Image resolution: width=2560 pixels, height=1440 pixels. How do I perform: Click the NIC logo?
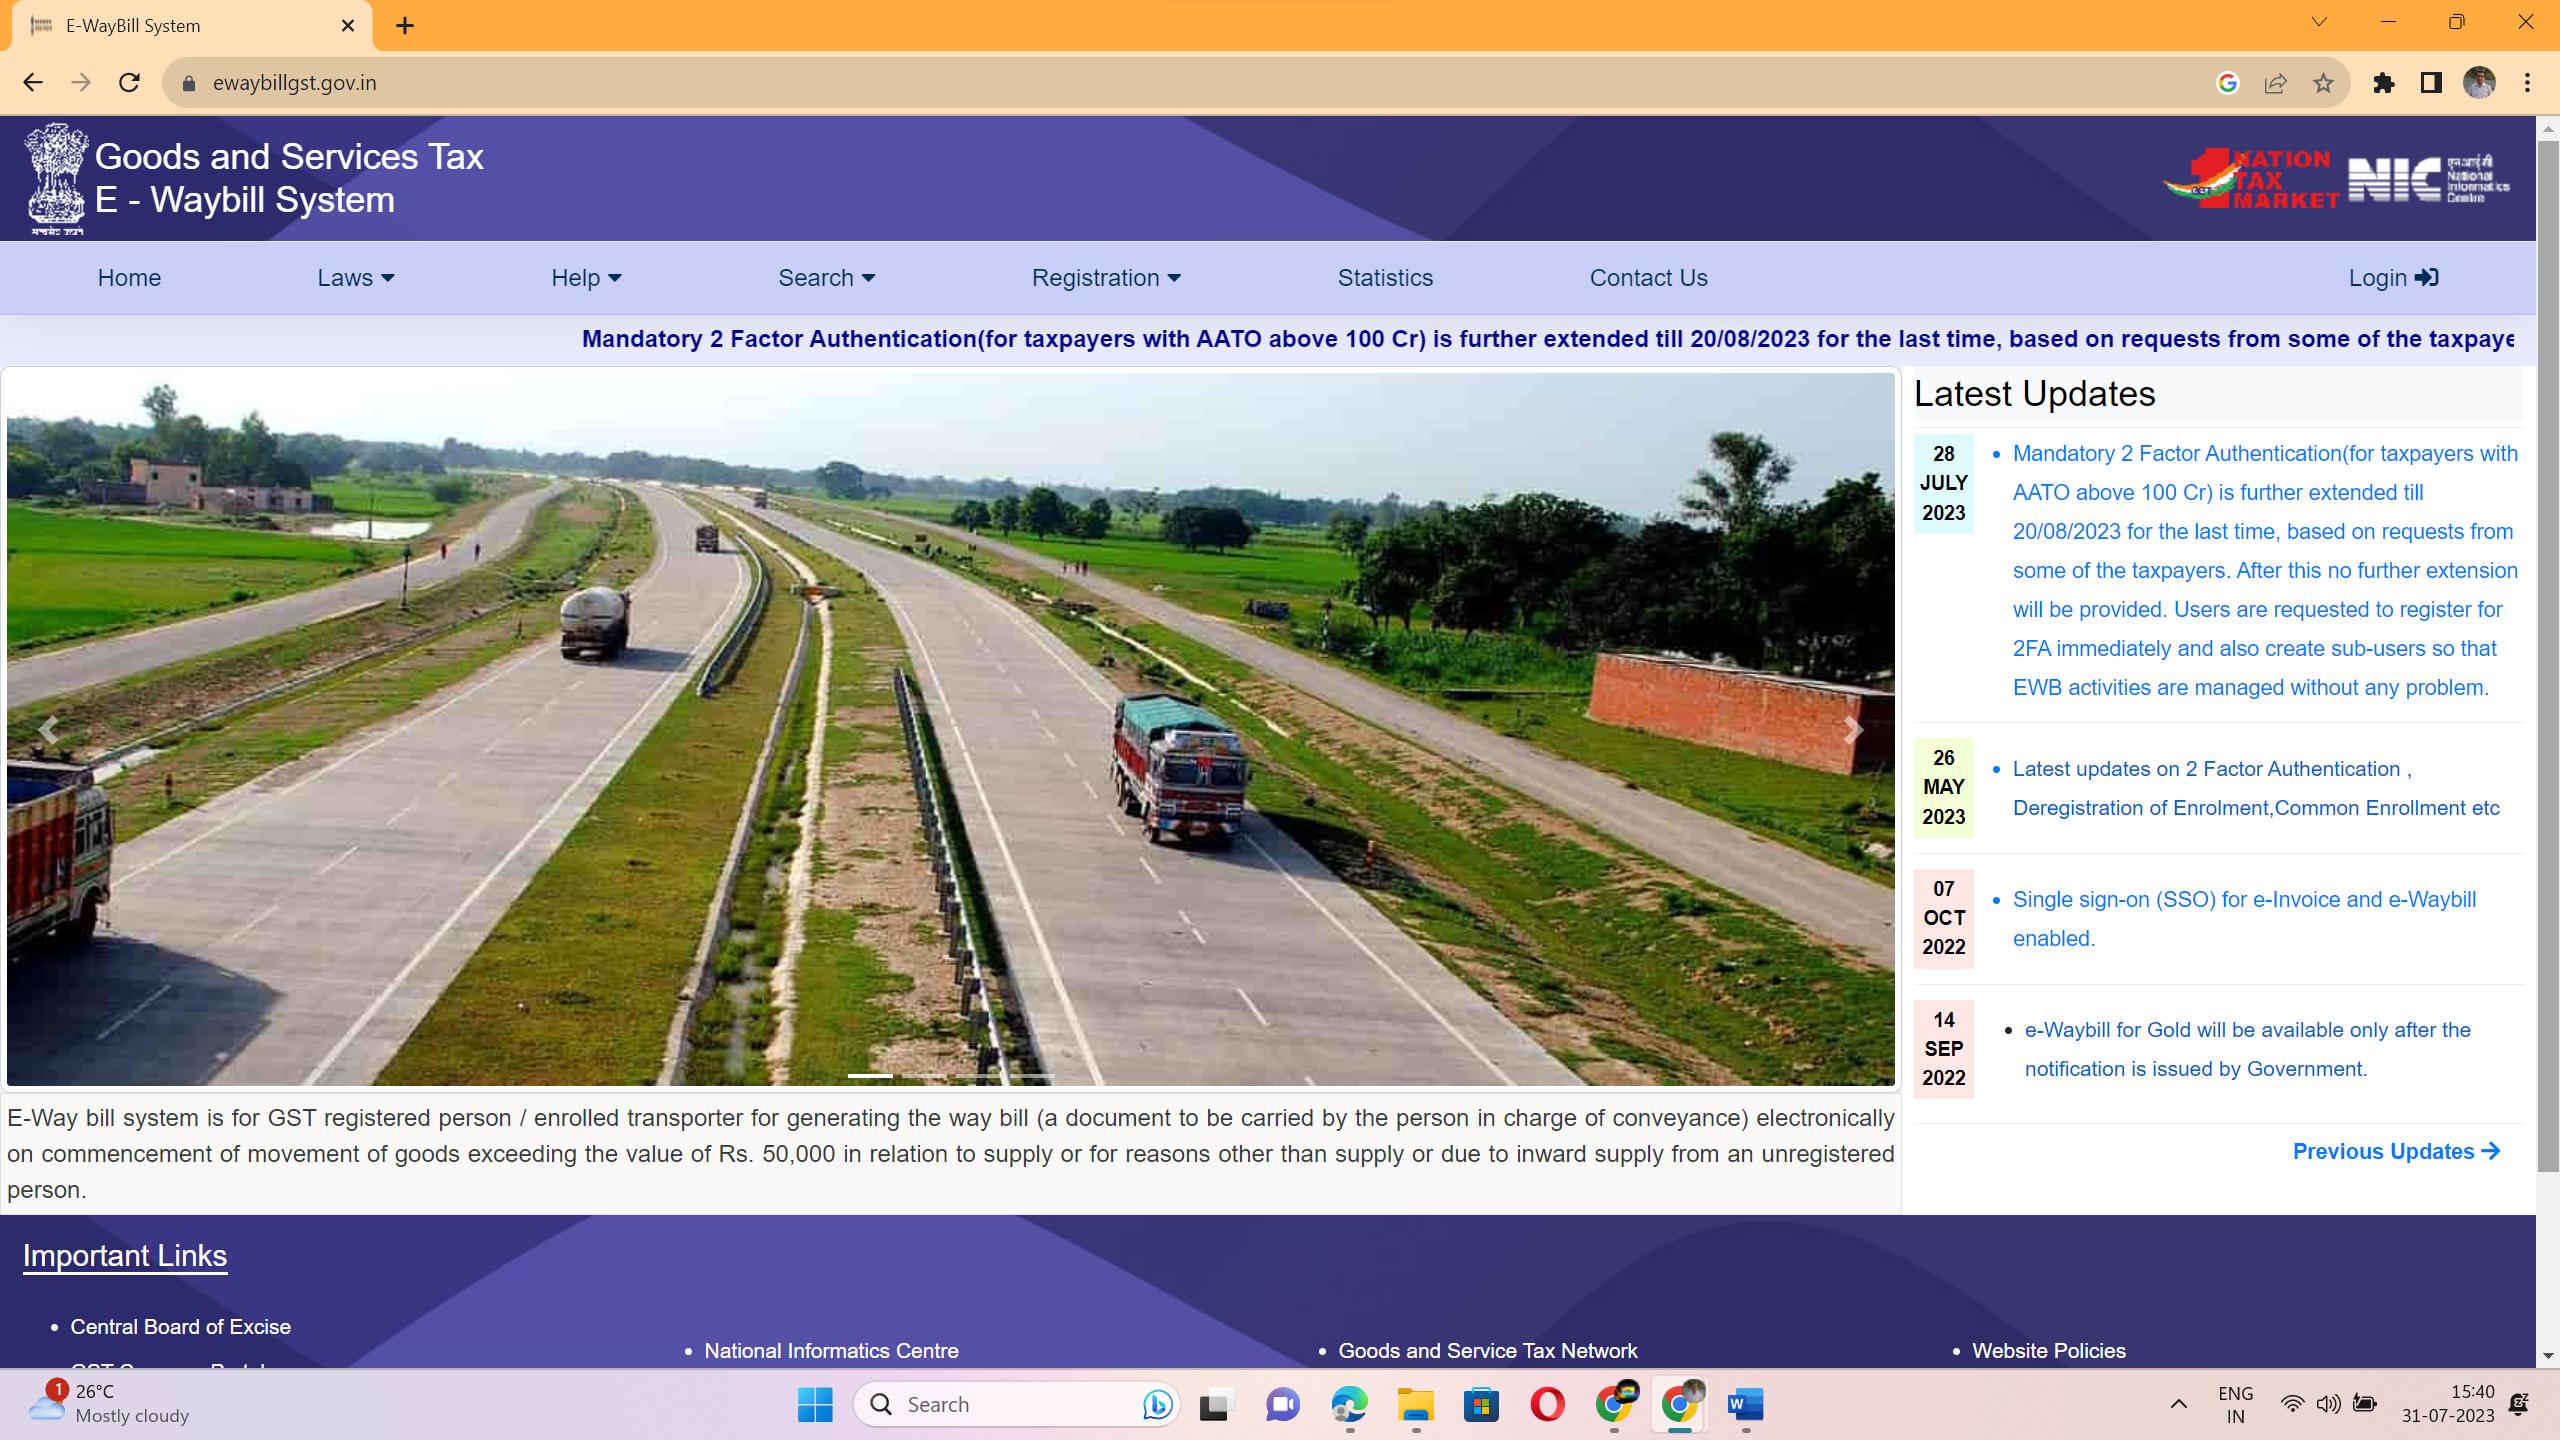(x=2427, y=180)
